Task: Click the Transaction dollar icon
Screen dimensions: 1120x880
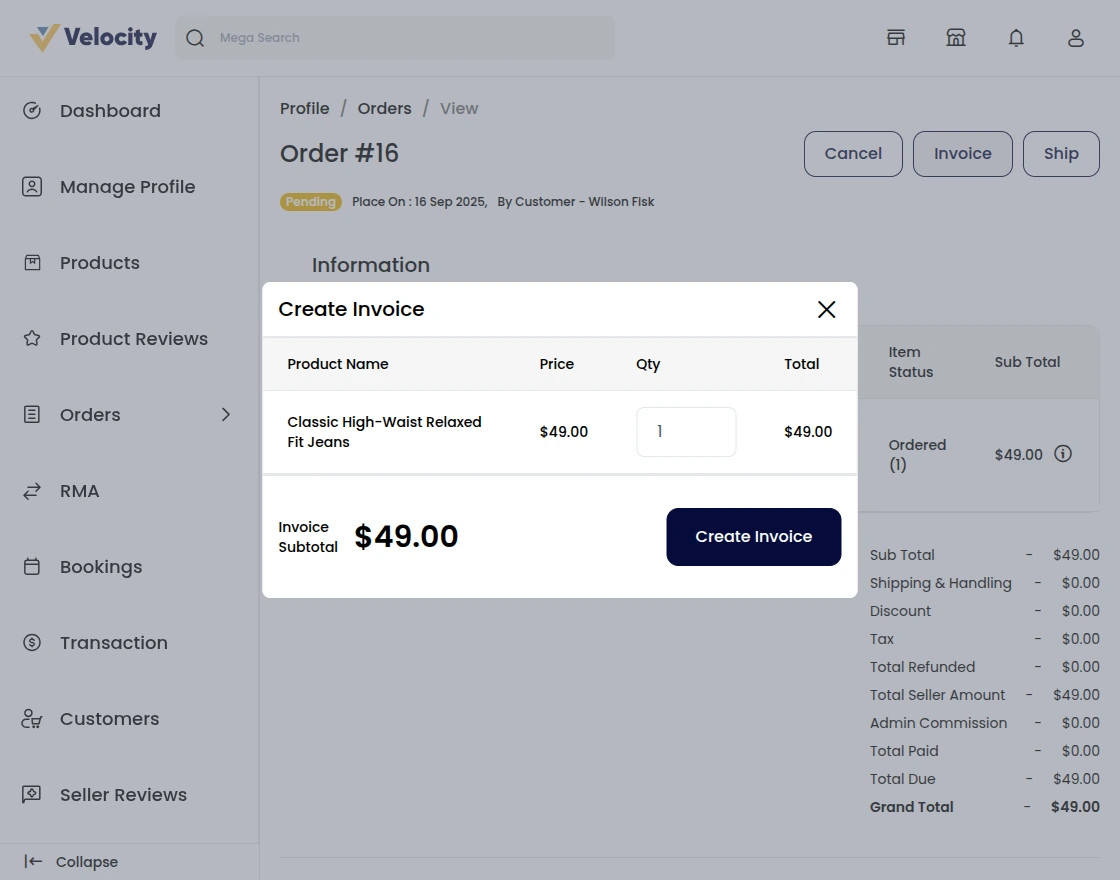Action: click(x=30, y=642)
